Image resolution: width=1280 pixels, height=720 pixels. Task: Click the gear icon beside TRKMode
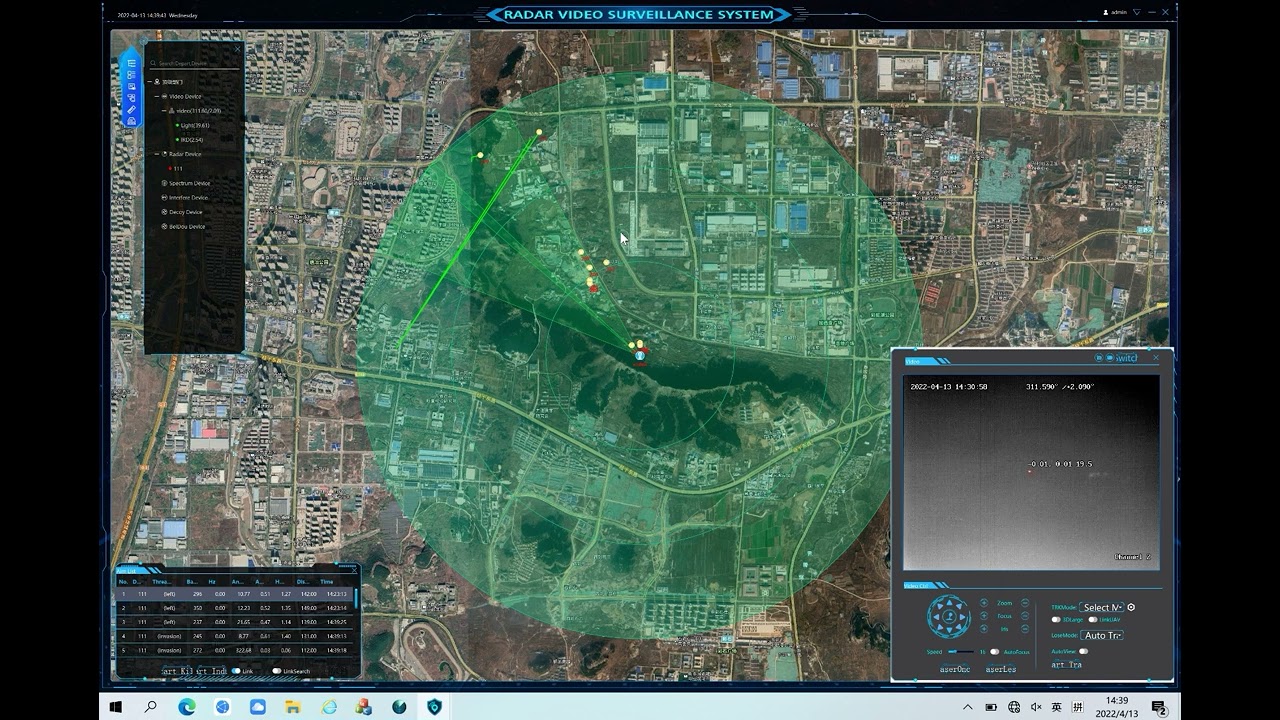[x=1131, y=607]
